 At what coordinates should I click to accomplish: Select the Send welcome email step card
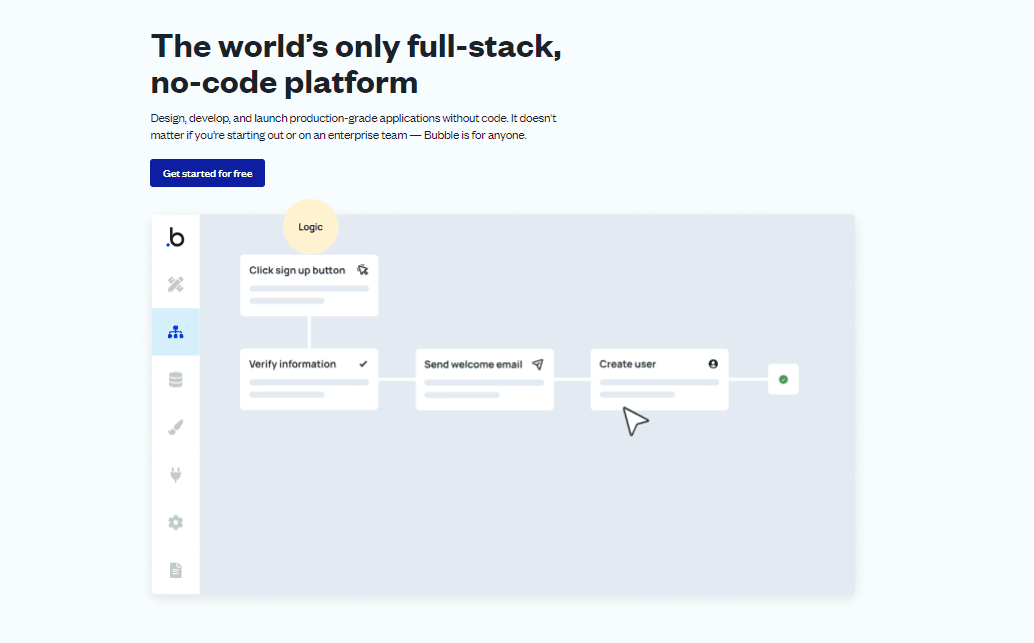click(485, 379)
